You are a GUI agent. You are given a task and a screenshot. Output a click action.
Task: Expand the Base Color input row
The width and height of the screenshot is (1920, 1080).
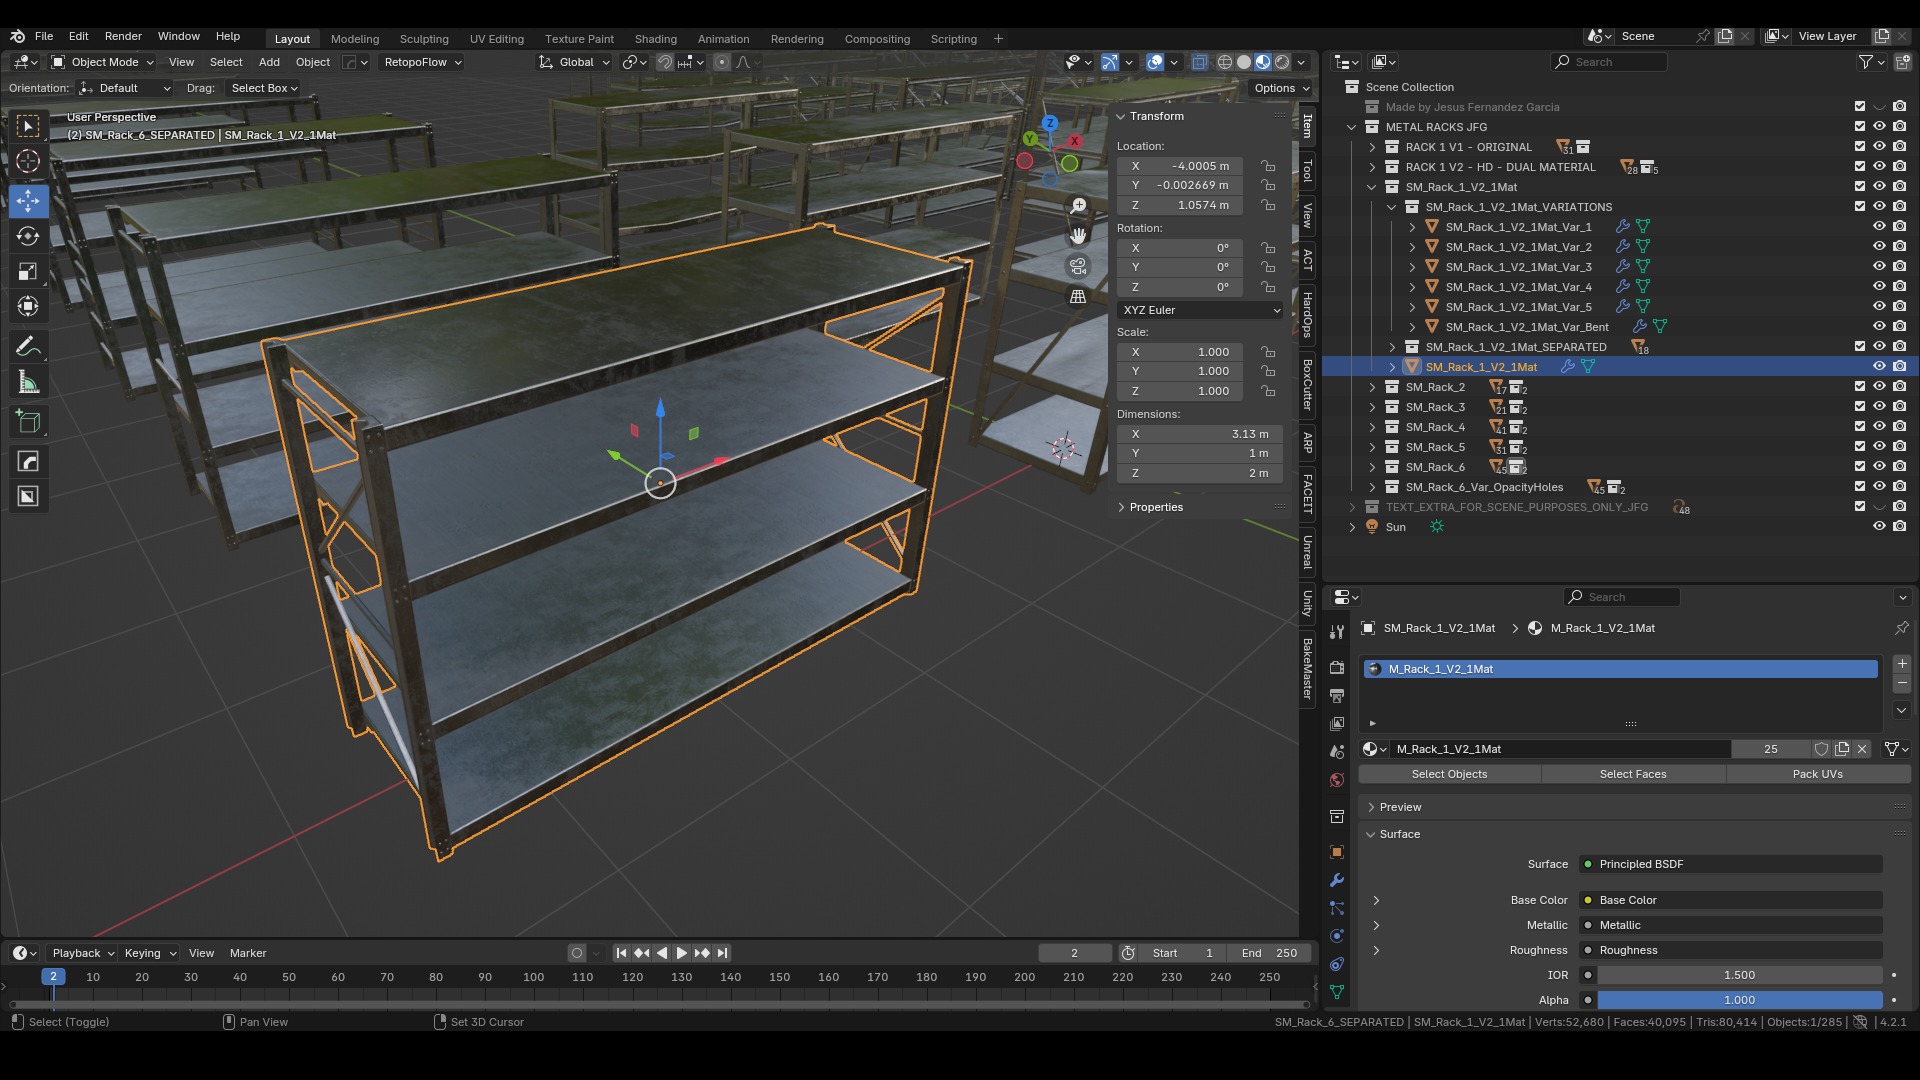[x=1376, y=900]
